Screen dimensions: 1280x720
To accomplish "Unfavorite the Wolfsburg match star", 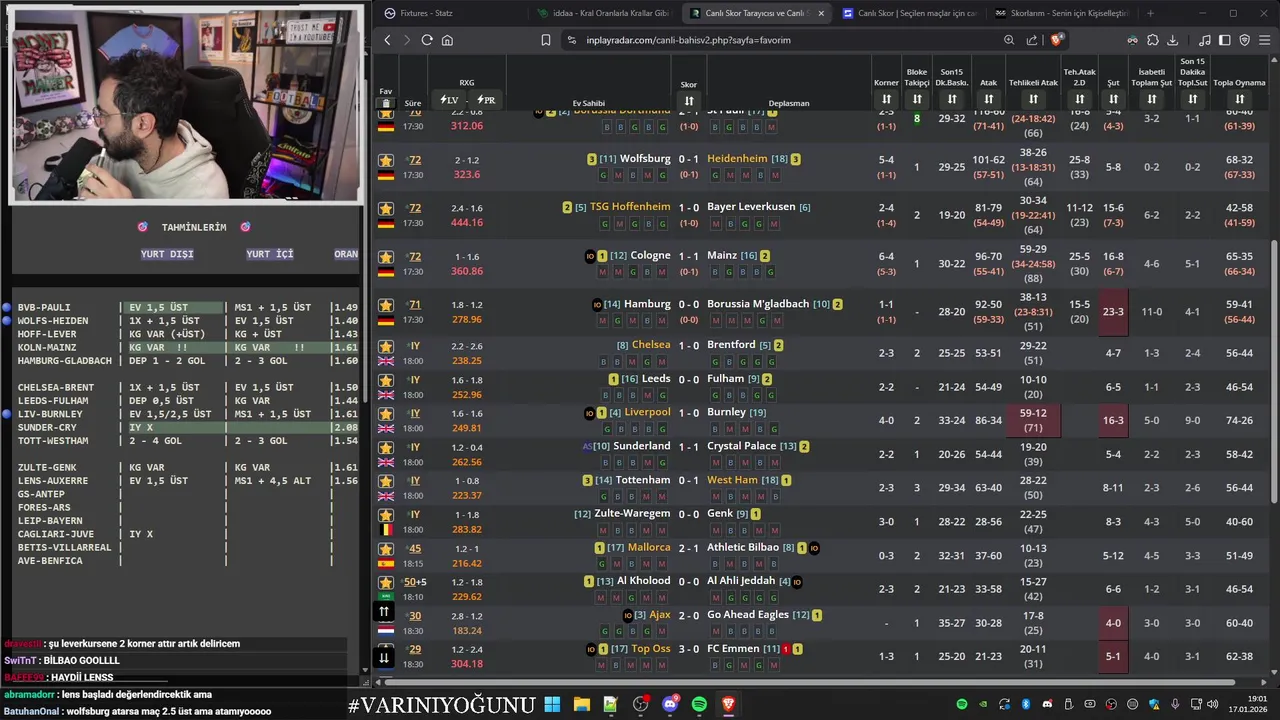I will [x=386, y=160].
